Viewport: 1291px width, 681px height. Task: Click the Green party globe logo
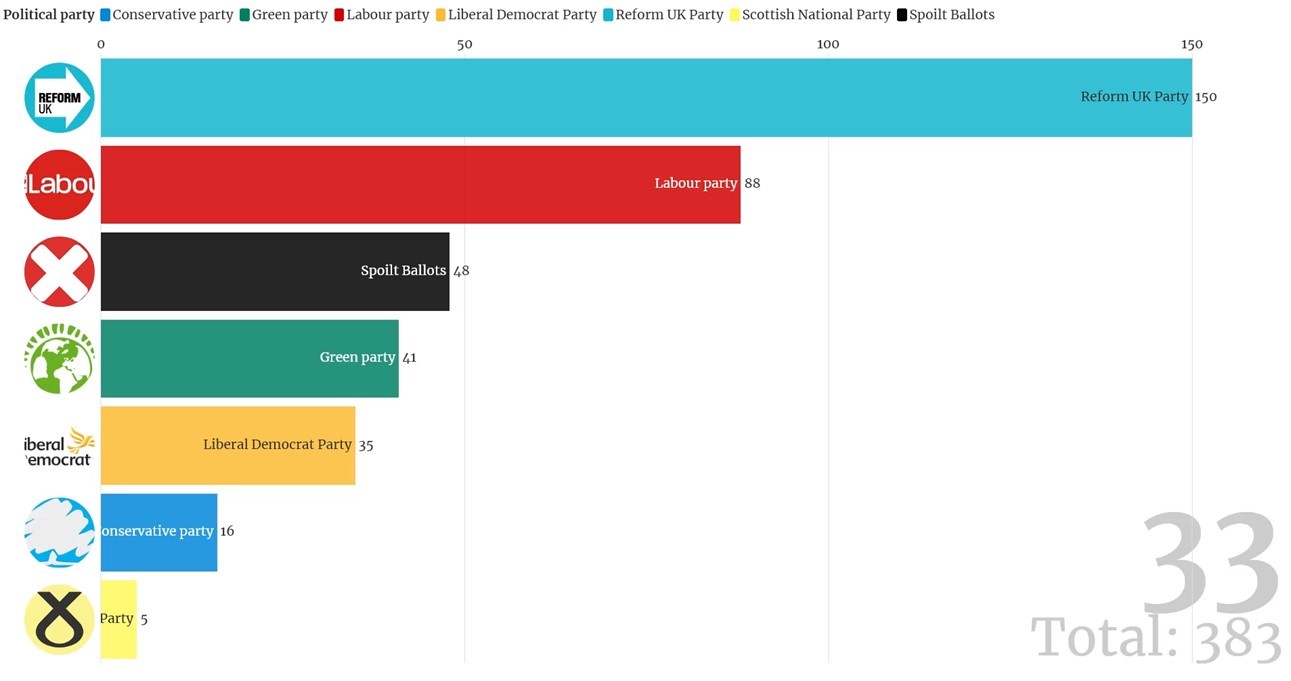click(59, 358)
